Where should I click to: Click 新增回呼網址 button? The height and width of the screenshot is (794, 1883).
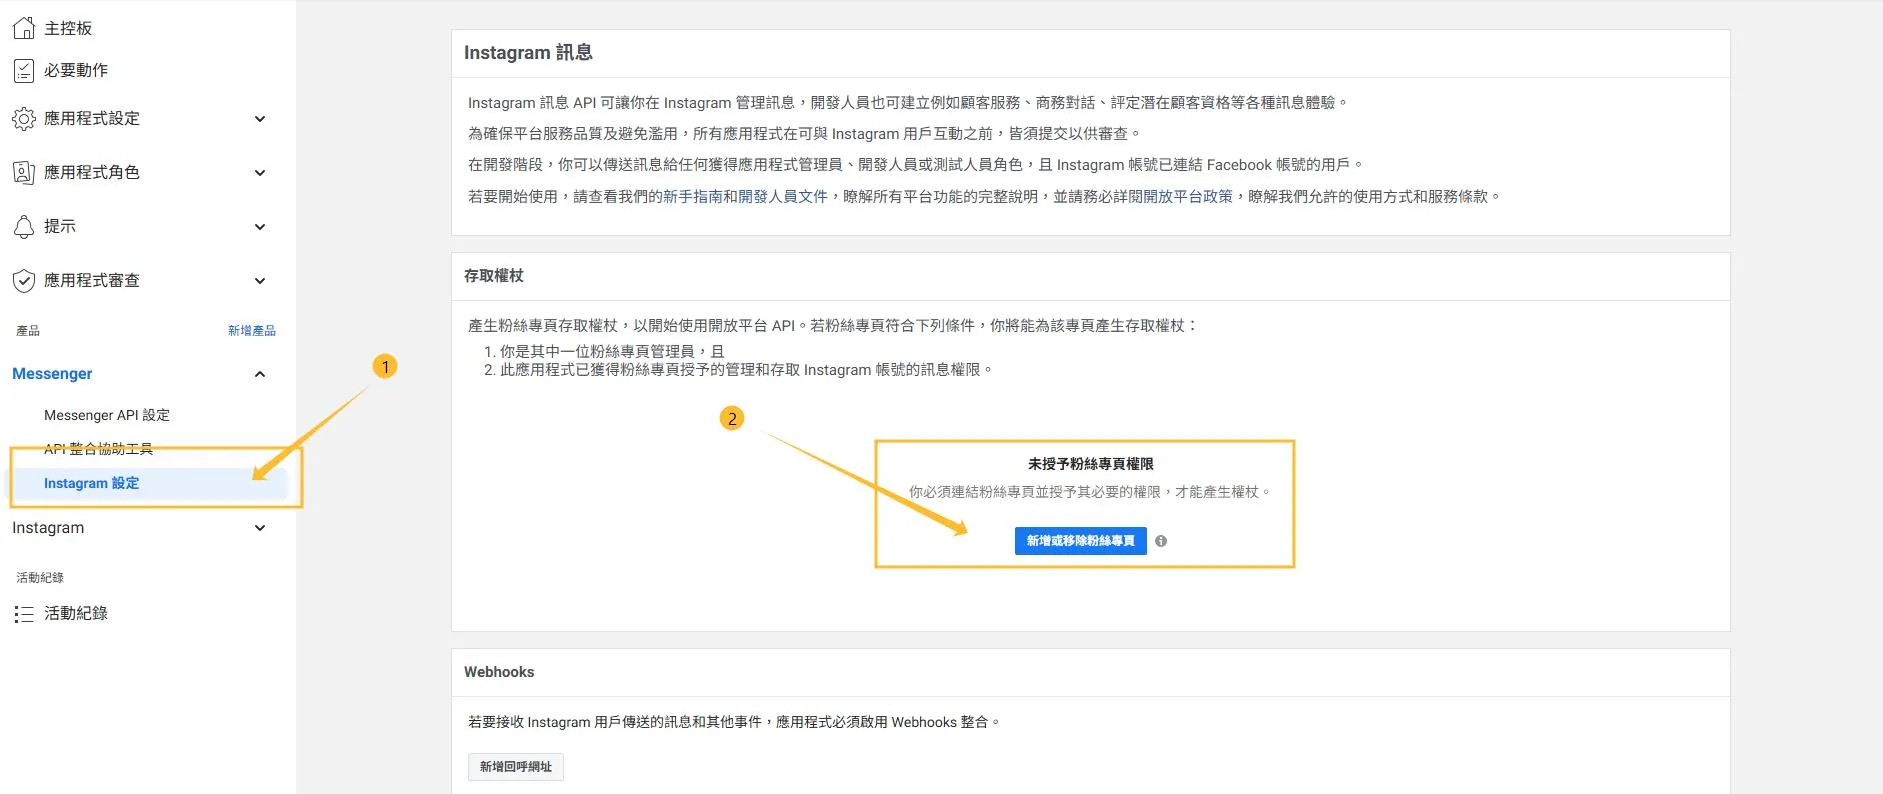[x=516, y=767]
